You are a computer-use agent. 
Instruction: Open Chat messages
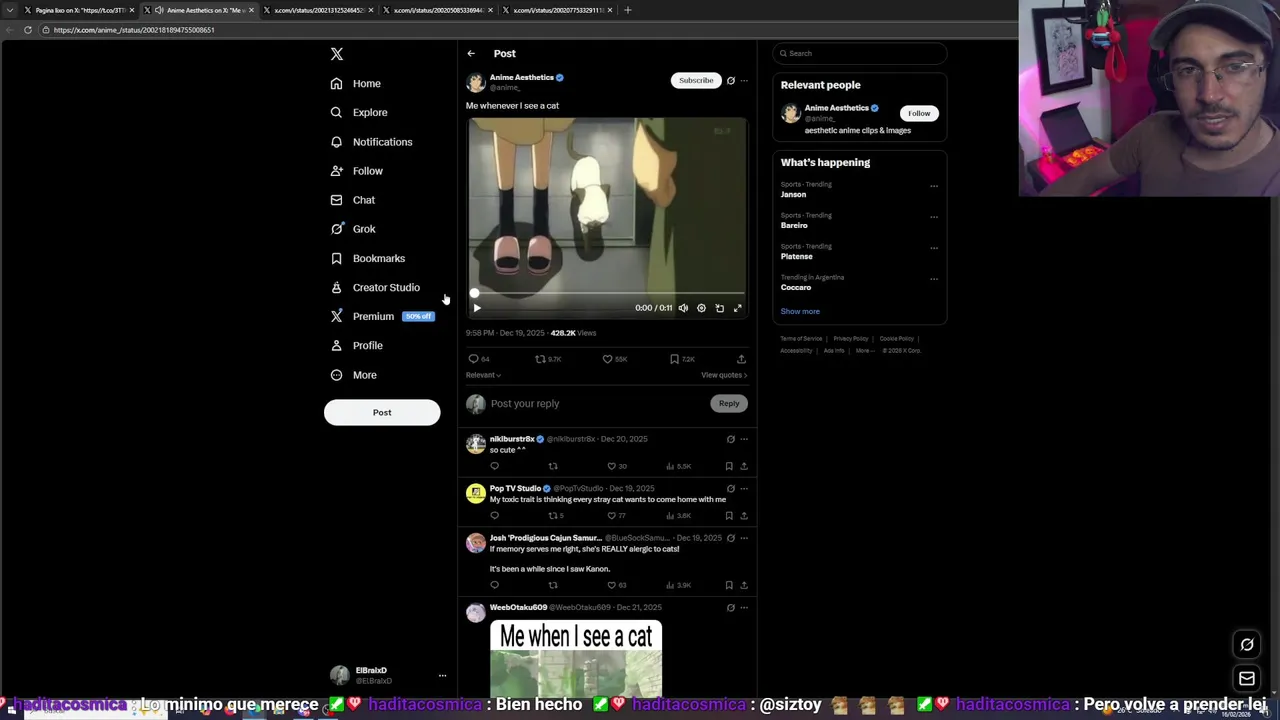pos(353,200)
